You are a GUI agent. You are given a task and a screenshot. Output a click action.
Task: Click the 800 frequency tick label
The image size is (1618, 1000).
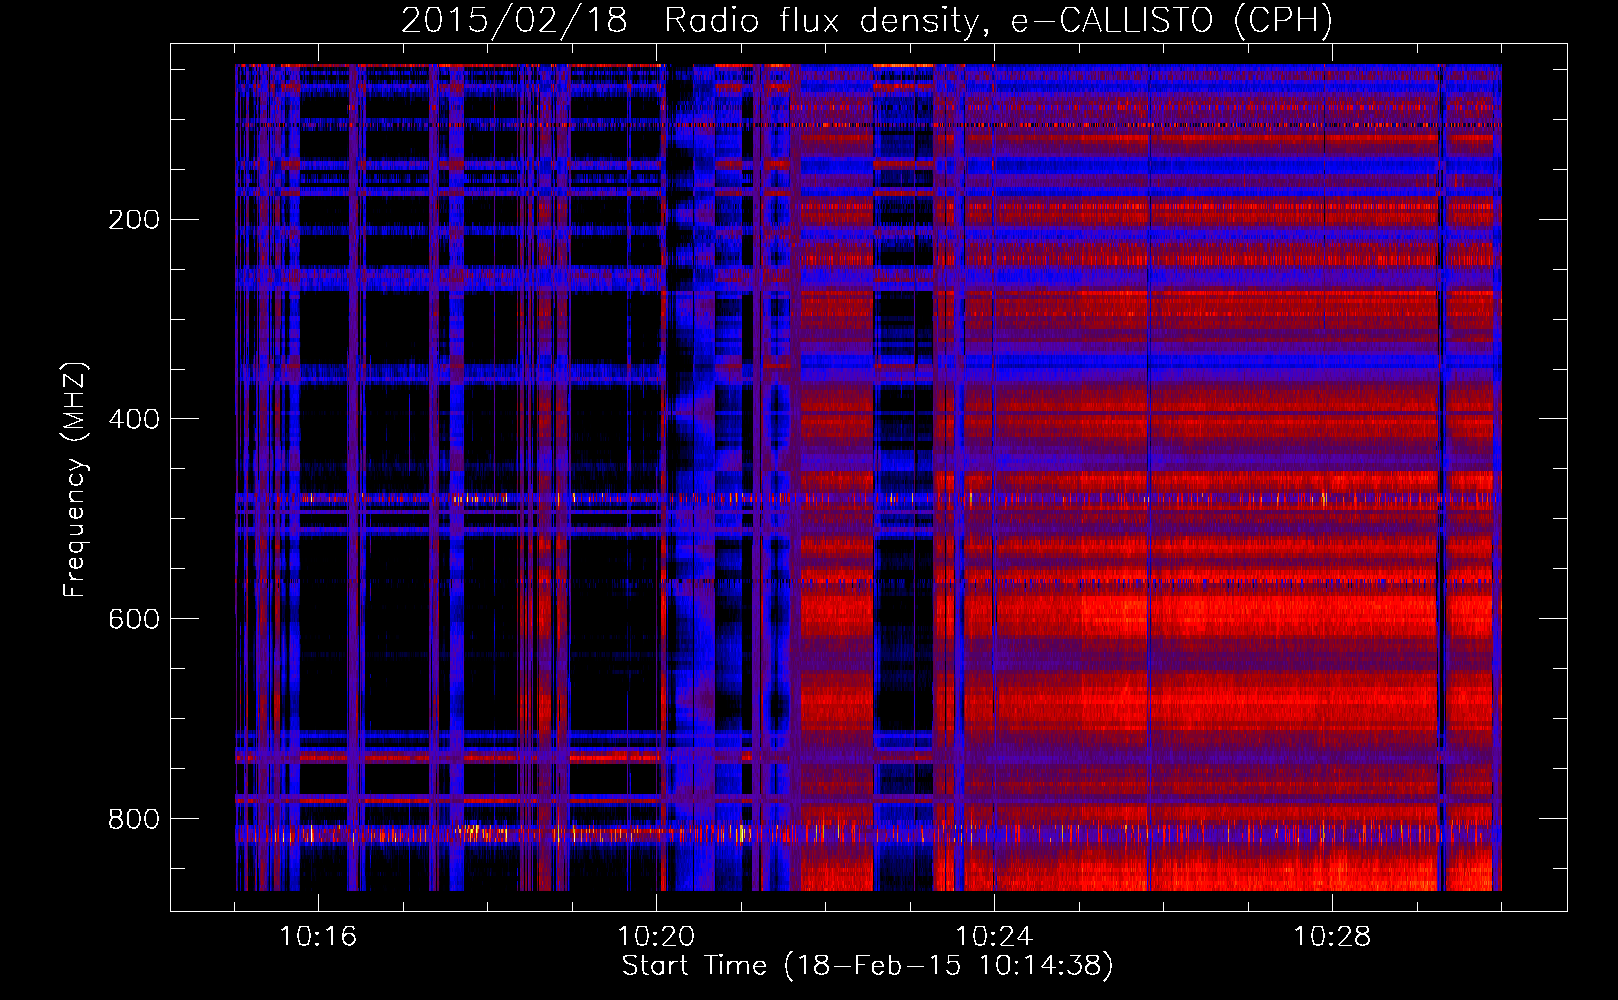(x=134, y=819)
